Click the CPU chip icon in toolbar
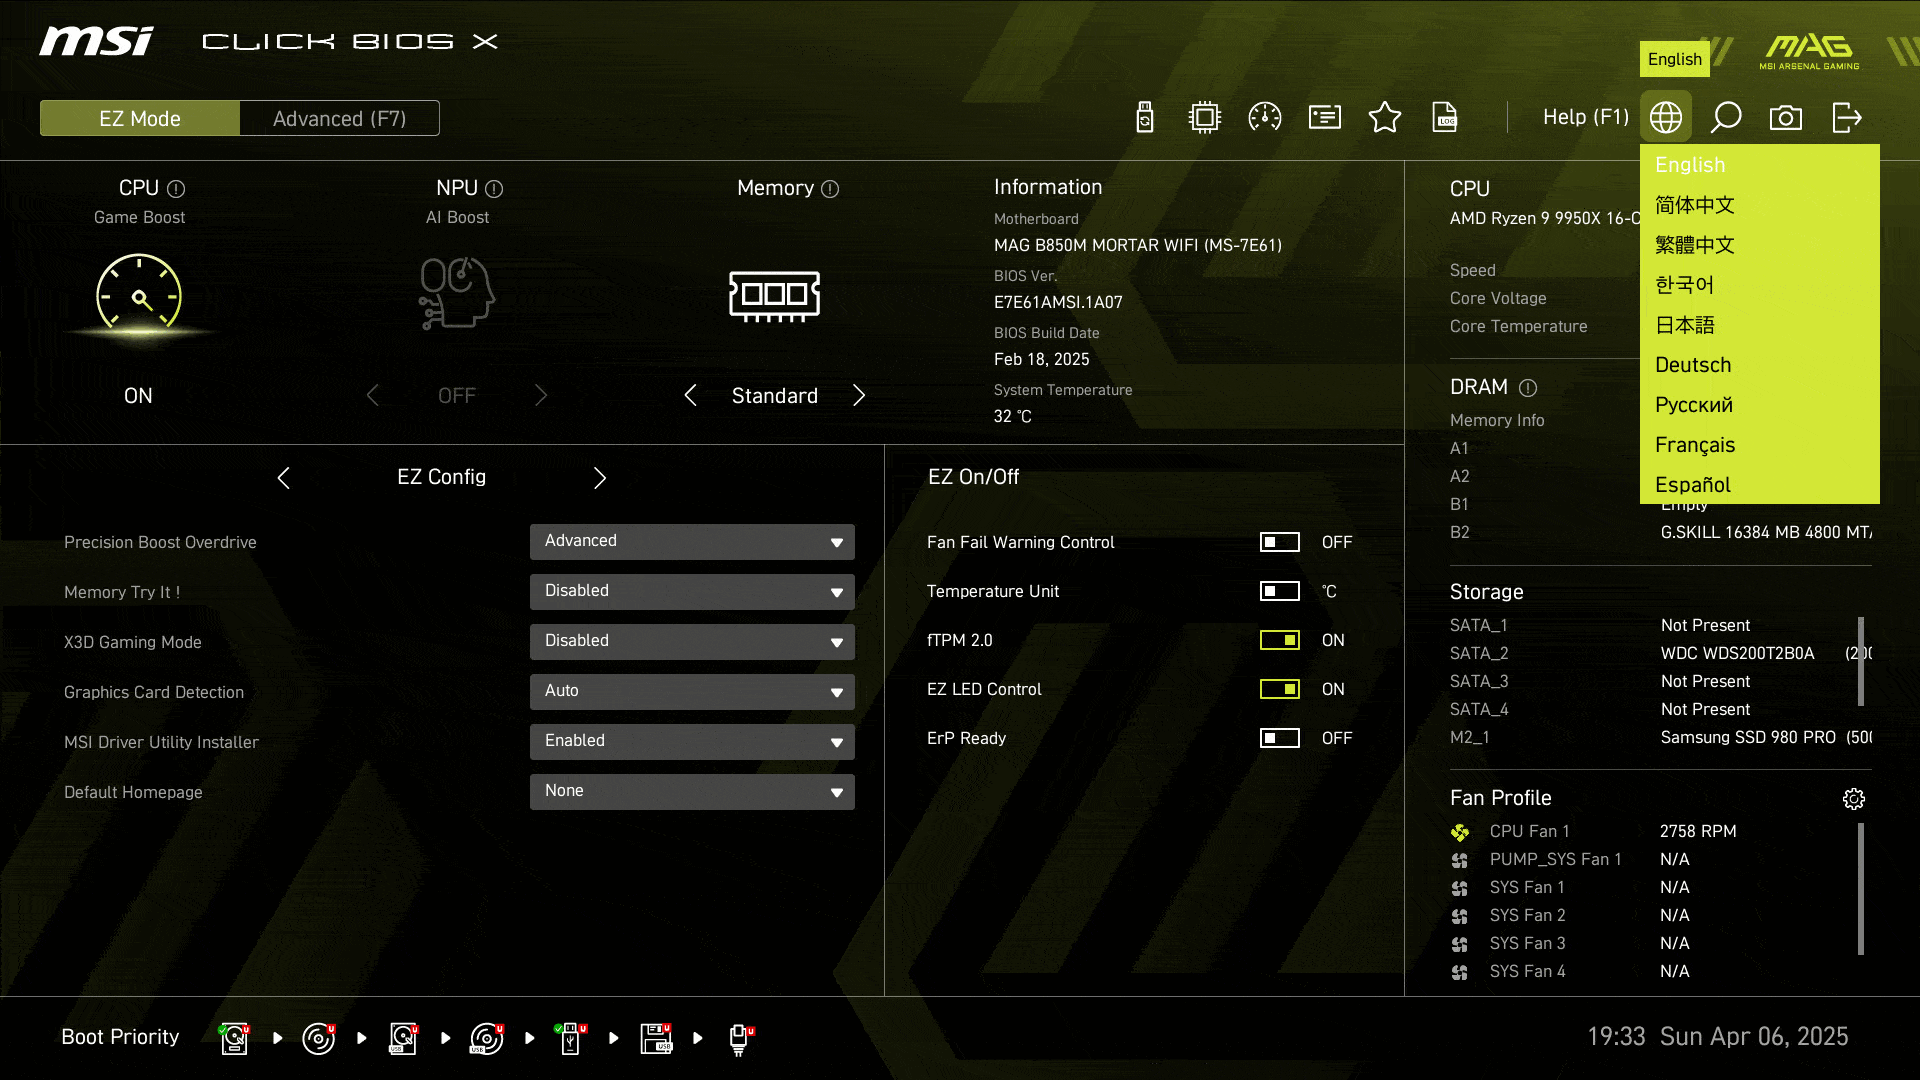Image resolution: width=1920 pixels, height=1080 pixels. click(x=1205, y=118)
